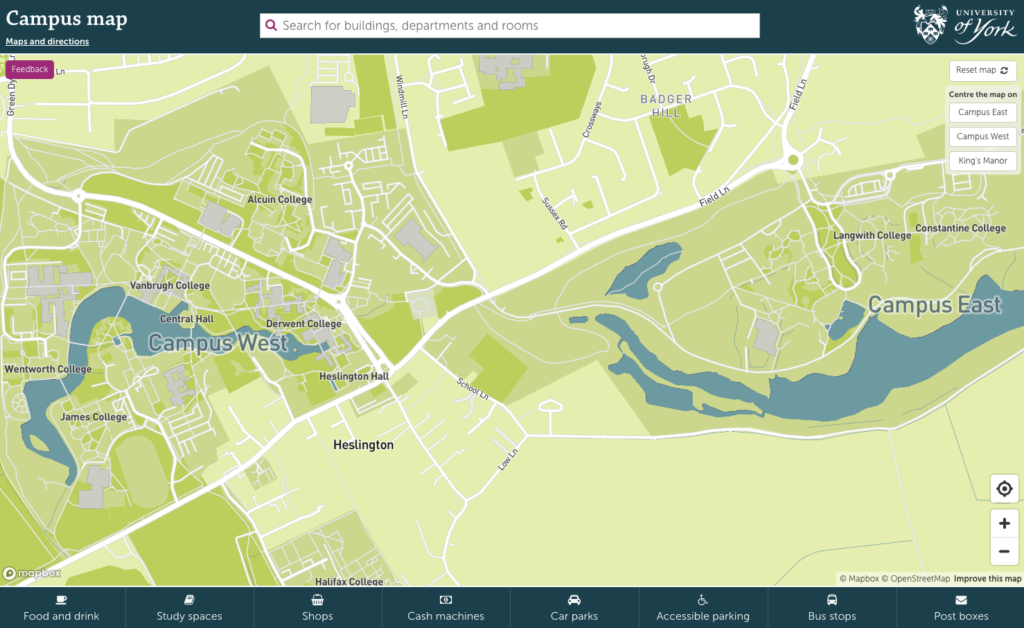Click the University of York logo
Screen dimensions: 1024x628
(x=964, y=25)
